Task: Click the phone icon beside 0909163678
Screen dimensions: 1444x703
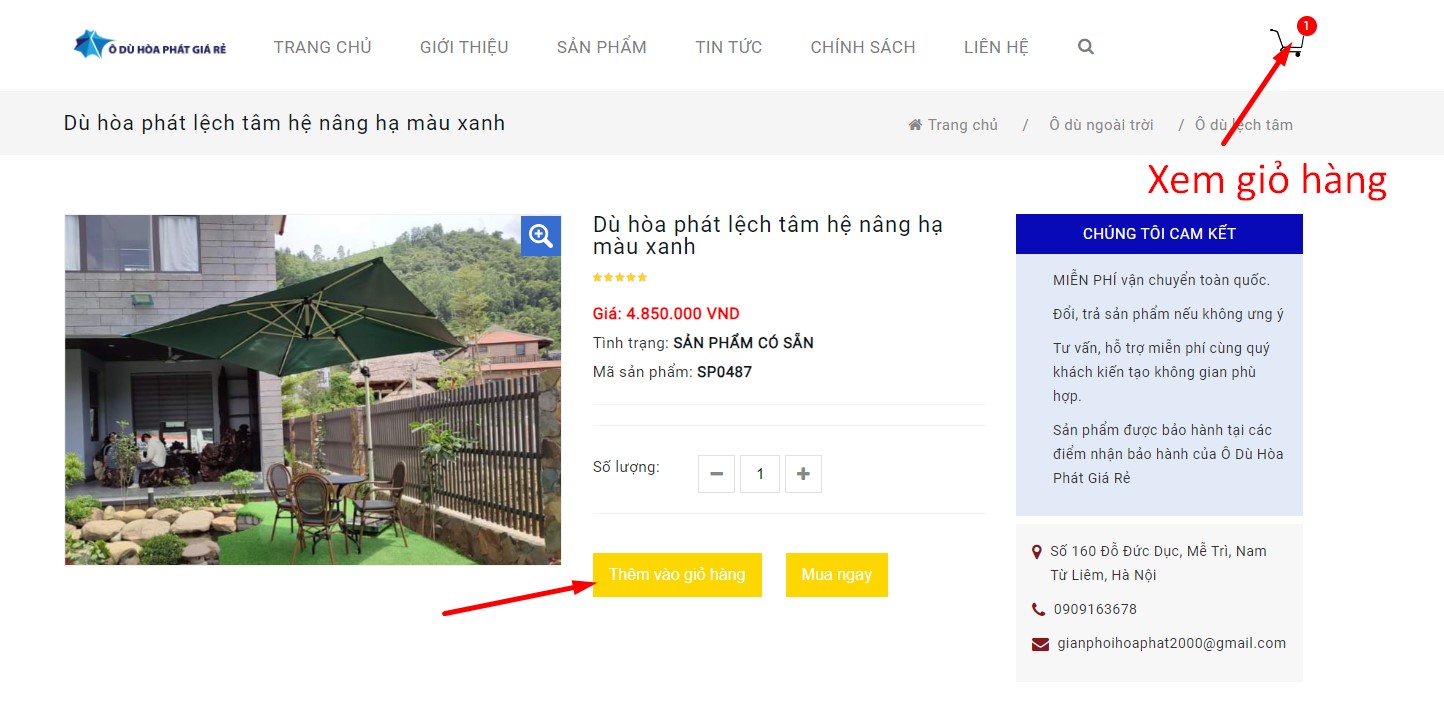Action: coord(1039,609)
